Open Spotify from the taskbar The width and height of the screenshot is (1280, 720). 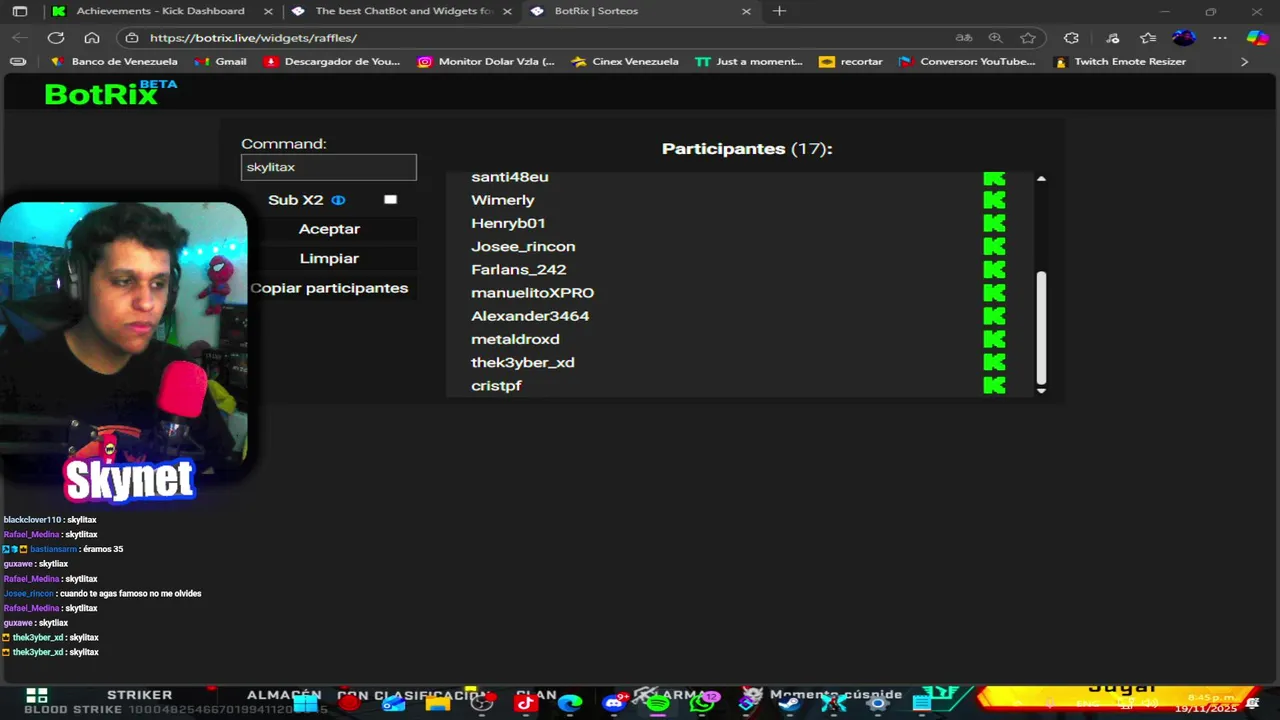658,703
